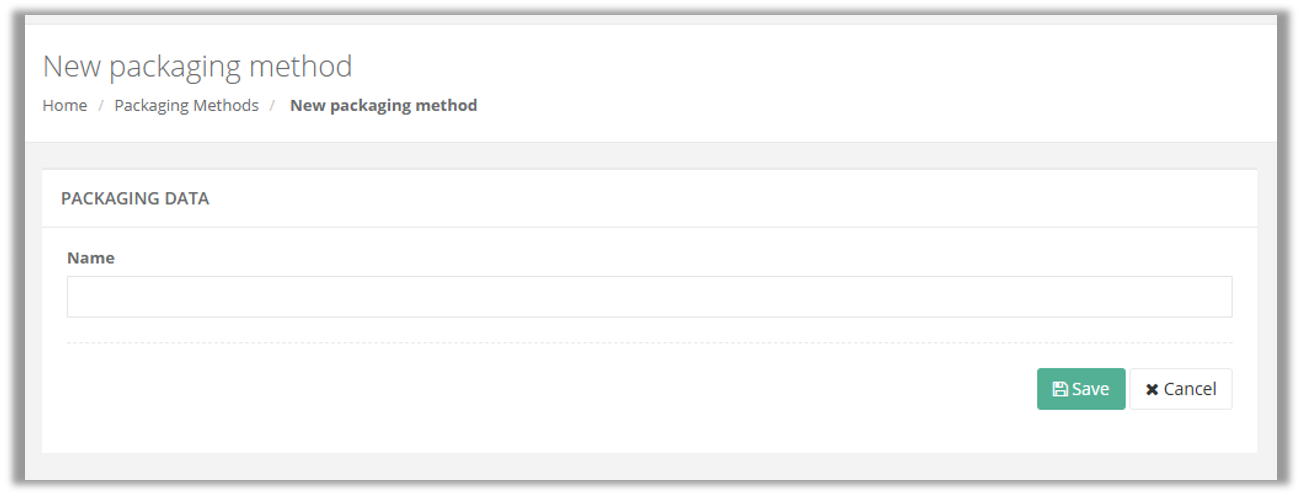Image resolution: width=1303 pixels, height=499 pixels.
Task: Click the dashed divider below Name field
Action: click(x=649, y=343)
